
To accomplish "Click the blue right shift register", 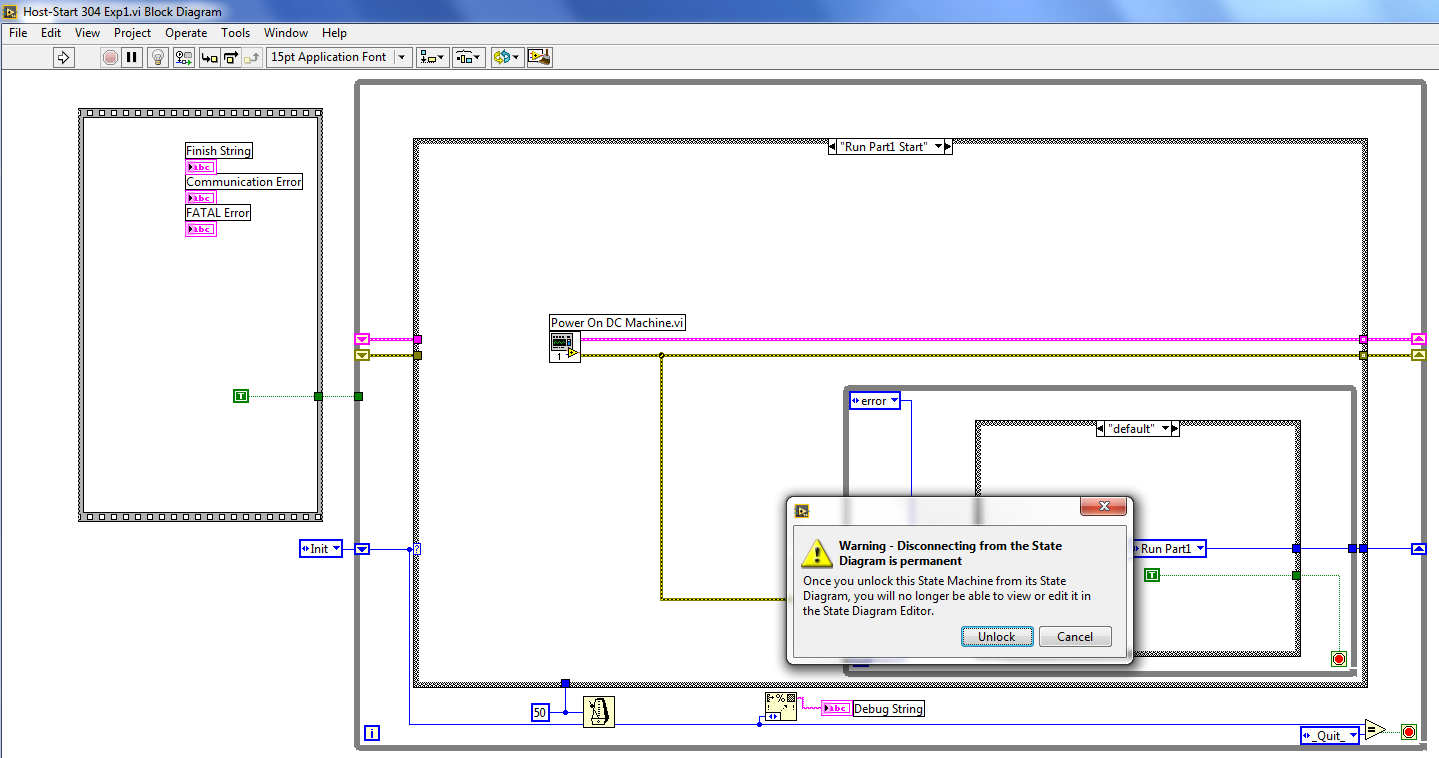I will click(1418, 548).
